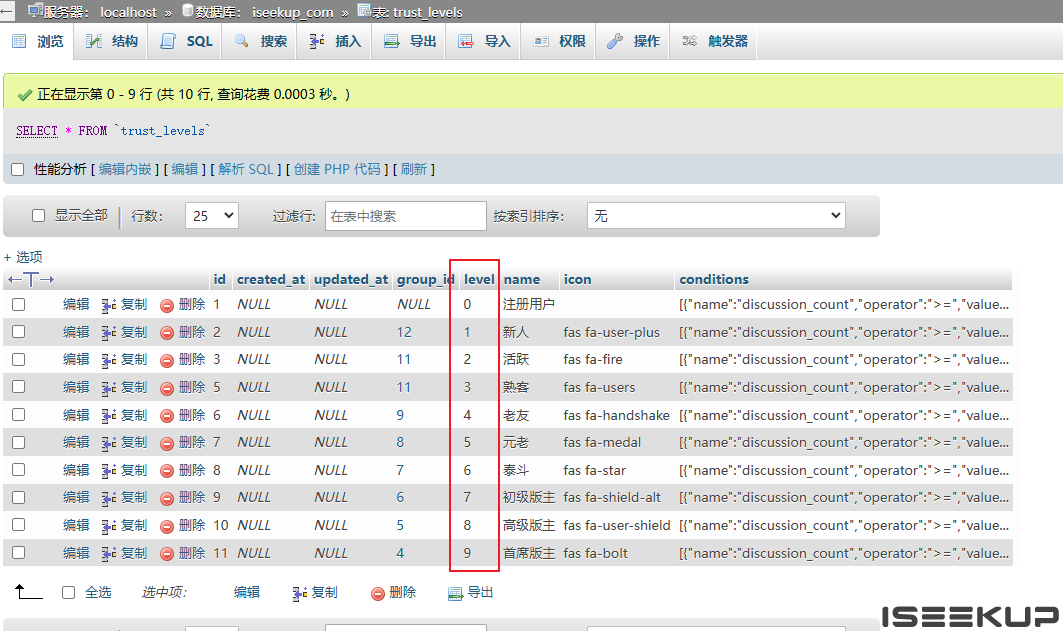Switch to the 结构 (Structure) tab
Screen dimensions: 1063x631
pos(112,41)
